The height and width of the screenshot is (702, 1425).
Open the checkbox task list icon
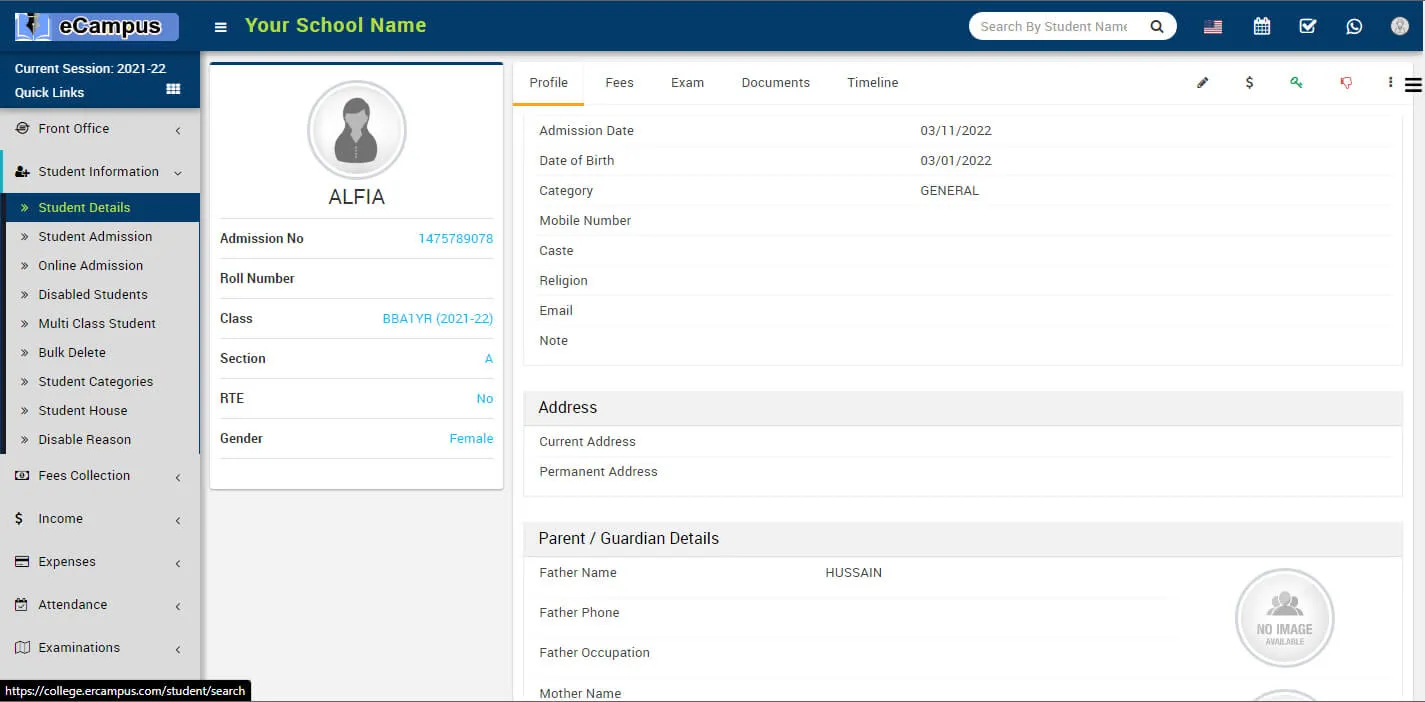(1308, 27)
